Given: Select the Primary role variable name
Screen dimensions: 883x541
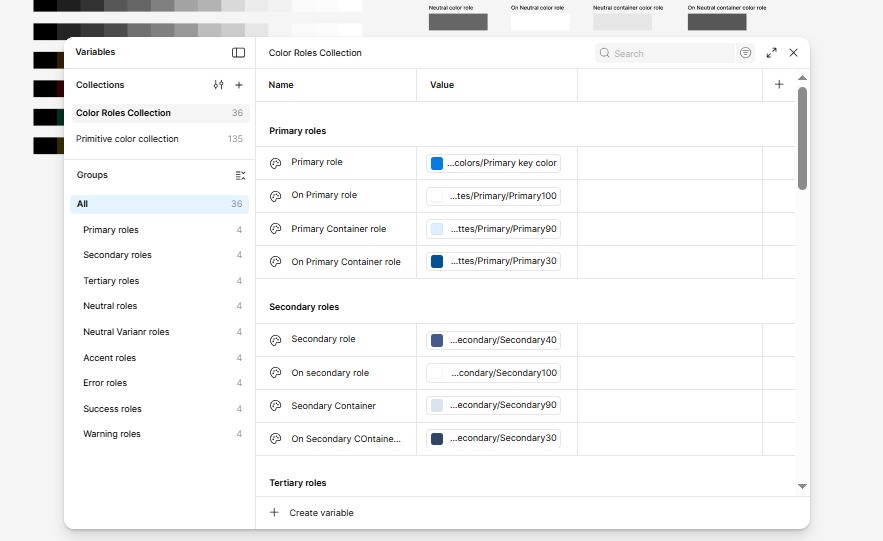Looking at the screenshot, I should click(316, 162).
